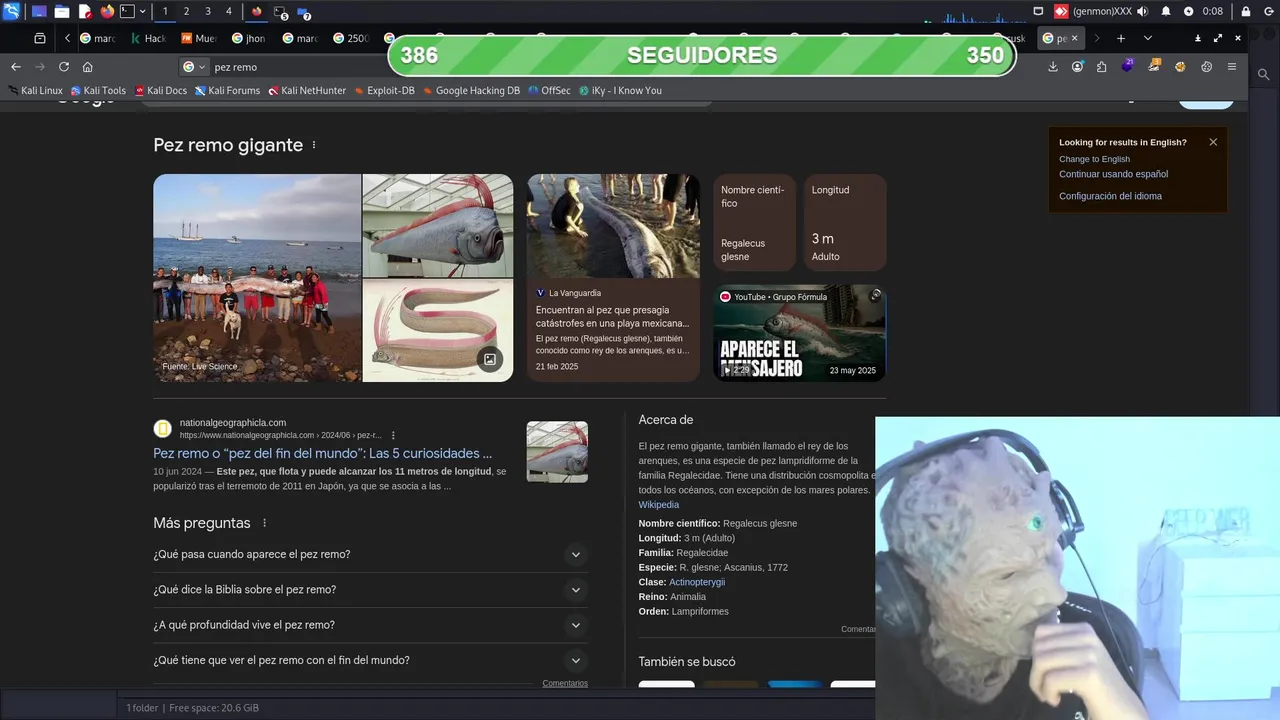
Task: Open options next to Pez remo gigante heading
Action: pos(314,145)
